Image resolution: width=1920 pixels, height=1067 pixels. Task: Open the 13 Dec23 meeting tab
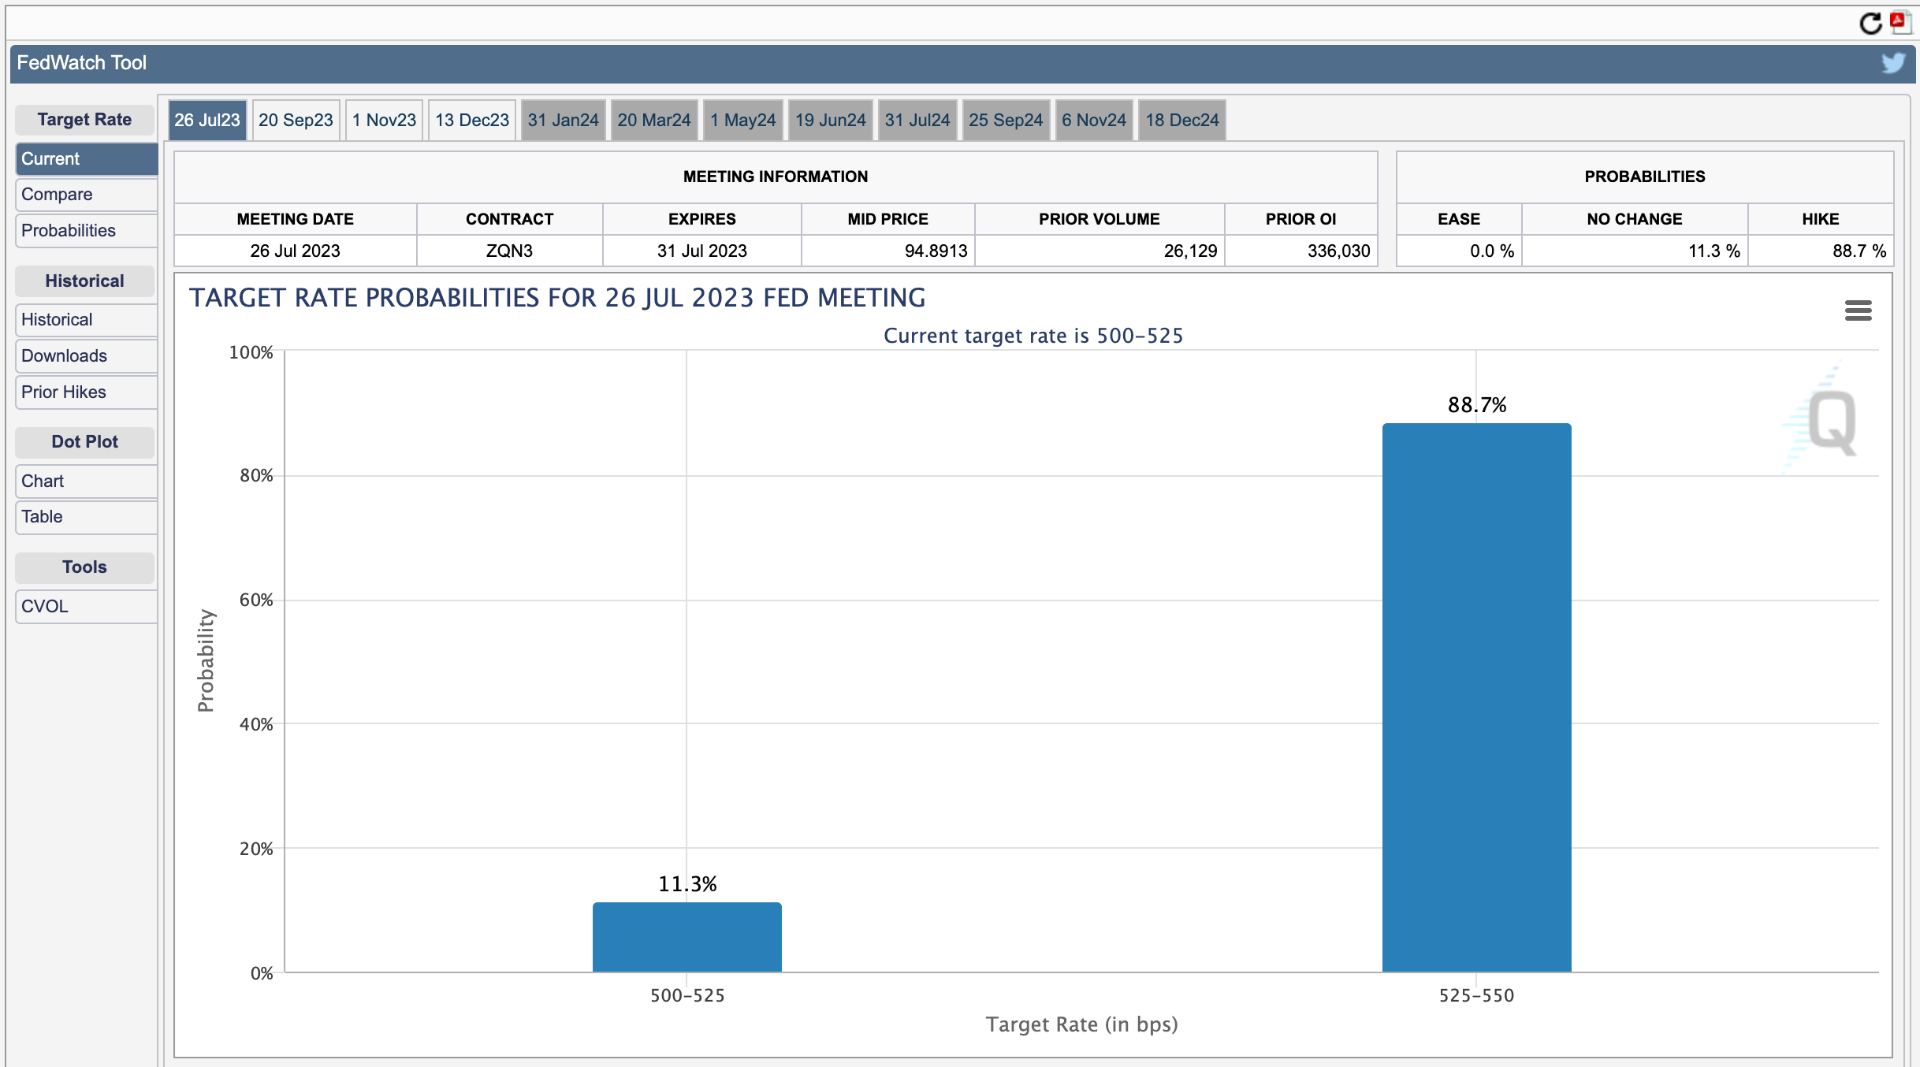[472, 120]
